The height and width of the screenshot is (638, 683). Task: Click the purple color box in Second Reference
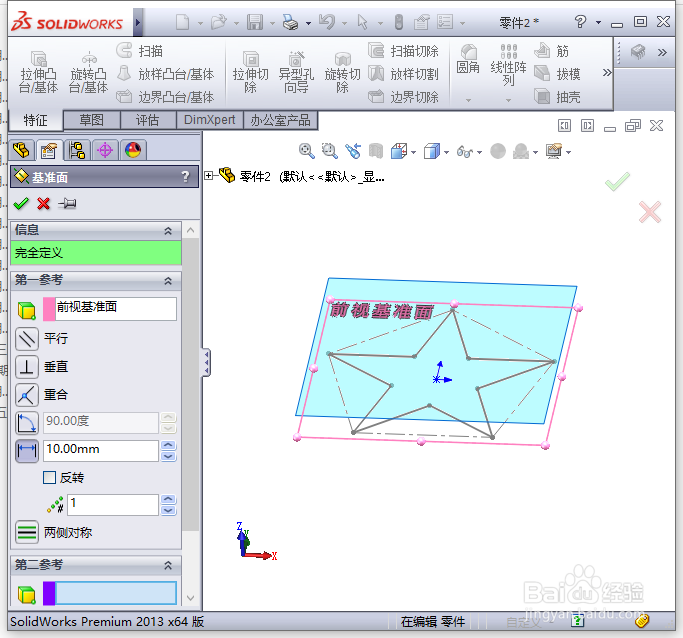pyautogui.click(x=49, y=593)
